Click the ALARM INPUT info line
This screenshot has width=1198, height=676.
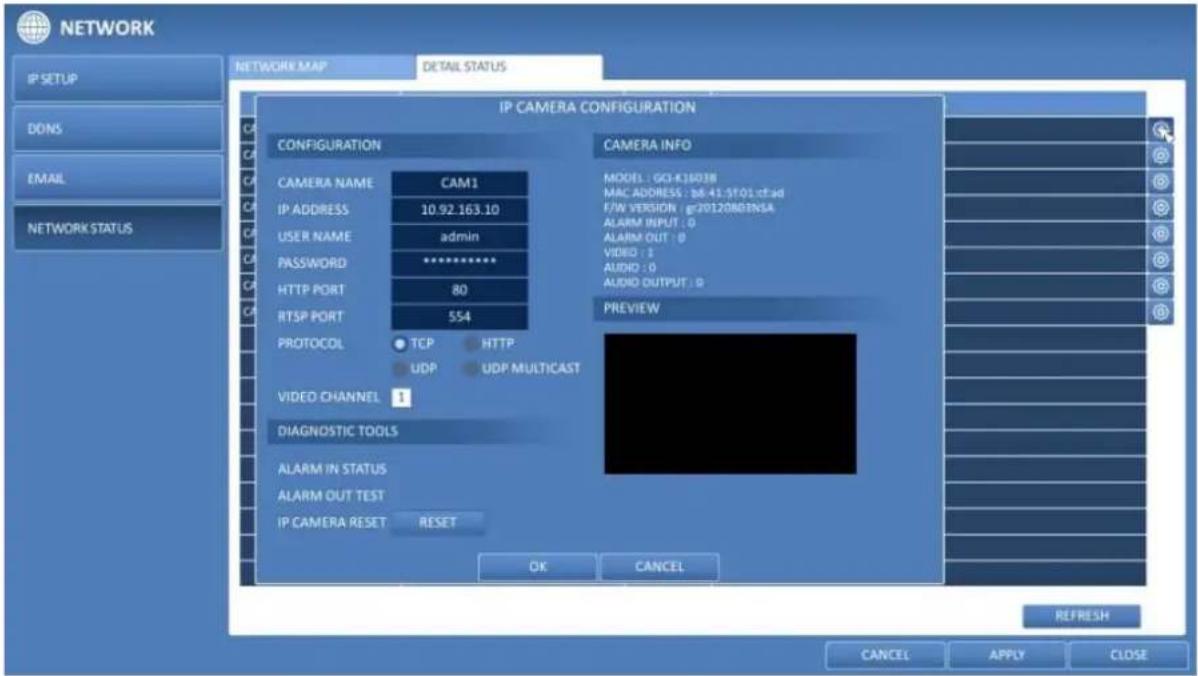pyautogui.click(x=649, y=223)
